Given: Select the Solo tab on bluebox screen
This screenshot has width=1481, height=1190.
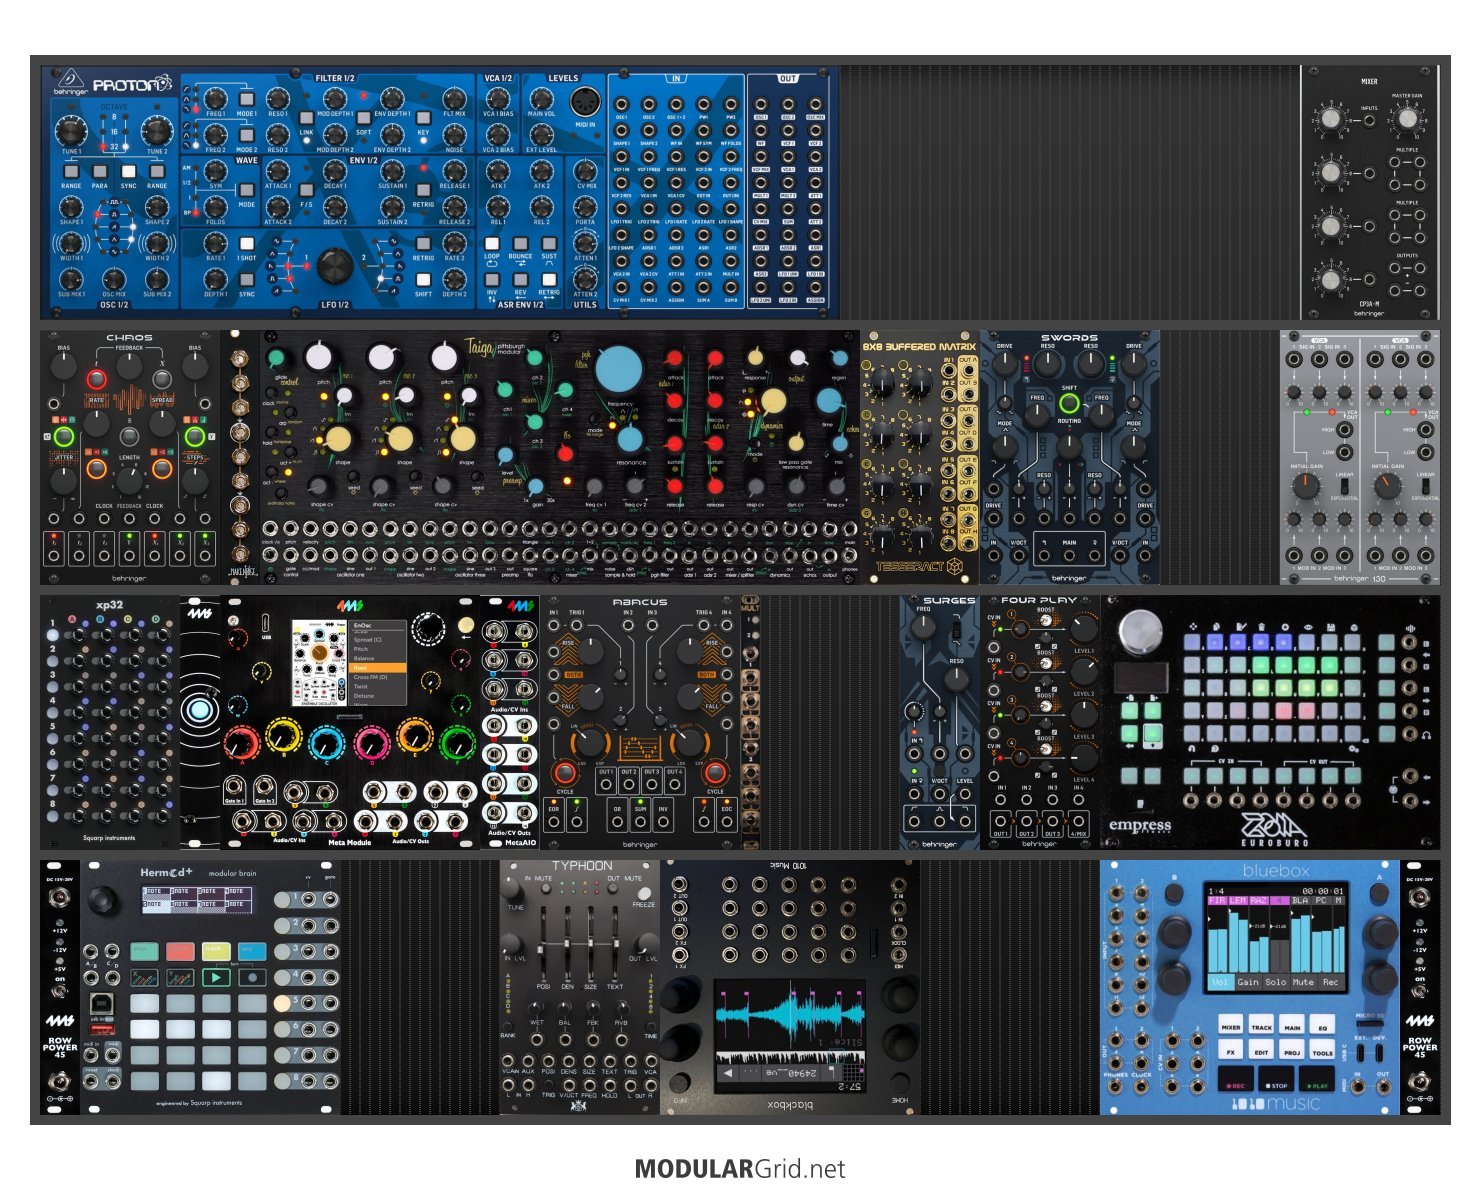Looking at the screenshot, I should 1276,982.
